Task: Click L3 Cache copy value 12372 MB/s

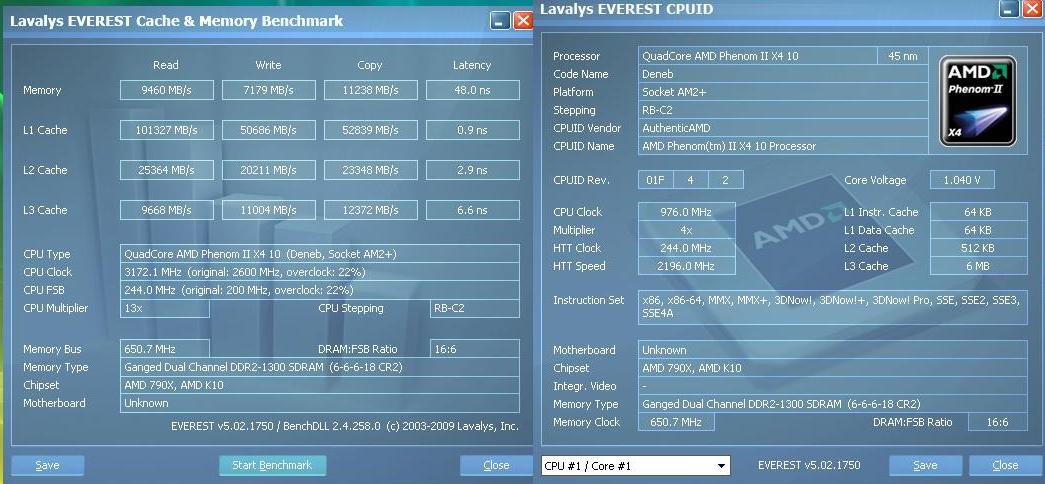Action: [x=371, y=210]
